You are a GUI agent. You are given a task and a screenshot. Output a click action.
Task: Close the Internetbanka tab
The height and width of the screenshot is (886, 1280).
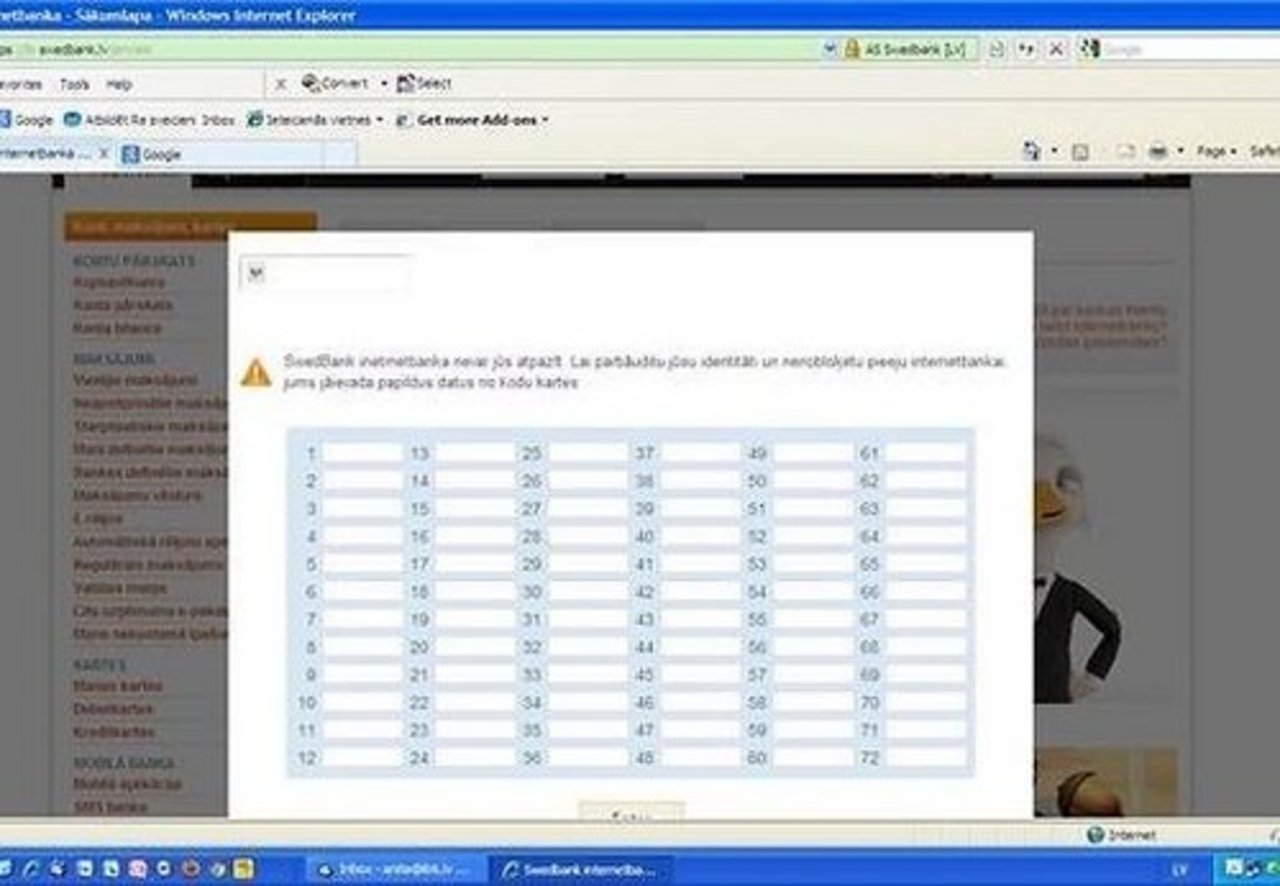103,154
